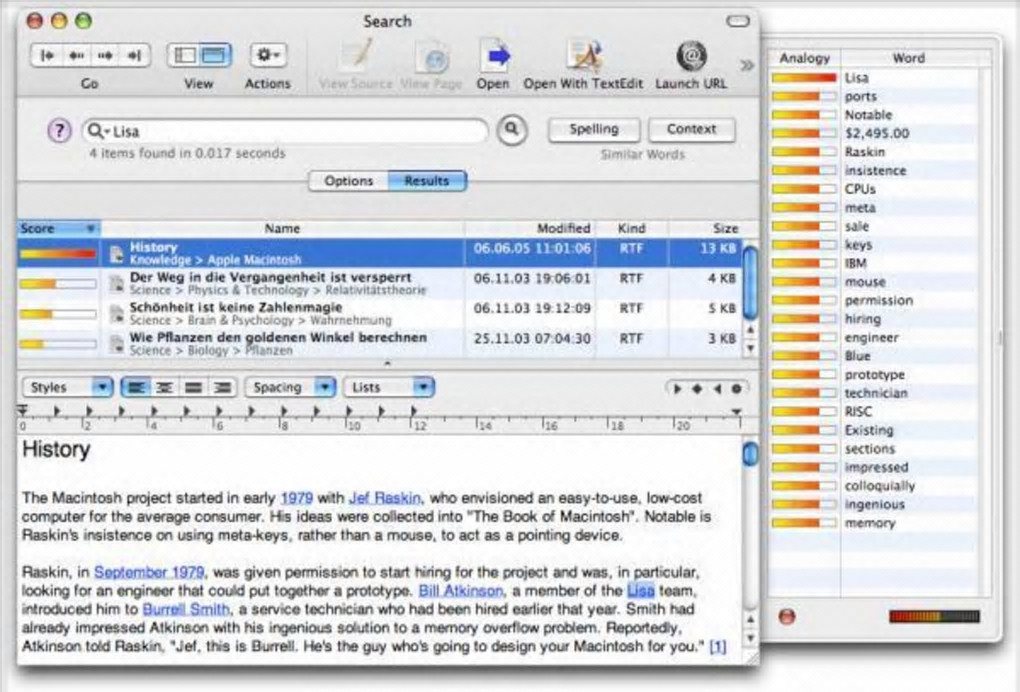Image resolution: width=1020 pixels, height=692 pixels.
Task: Click the search field containing Lisa
Action: [284, 131]
